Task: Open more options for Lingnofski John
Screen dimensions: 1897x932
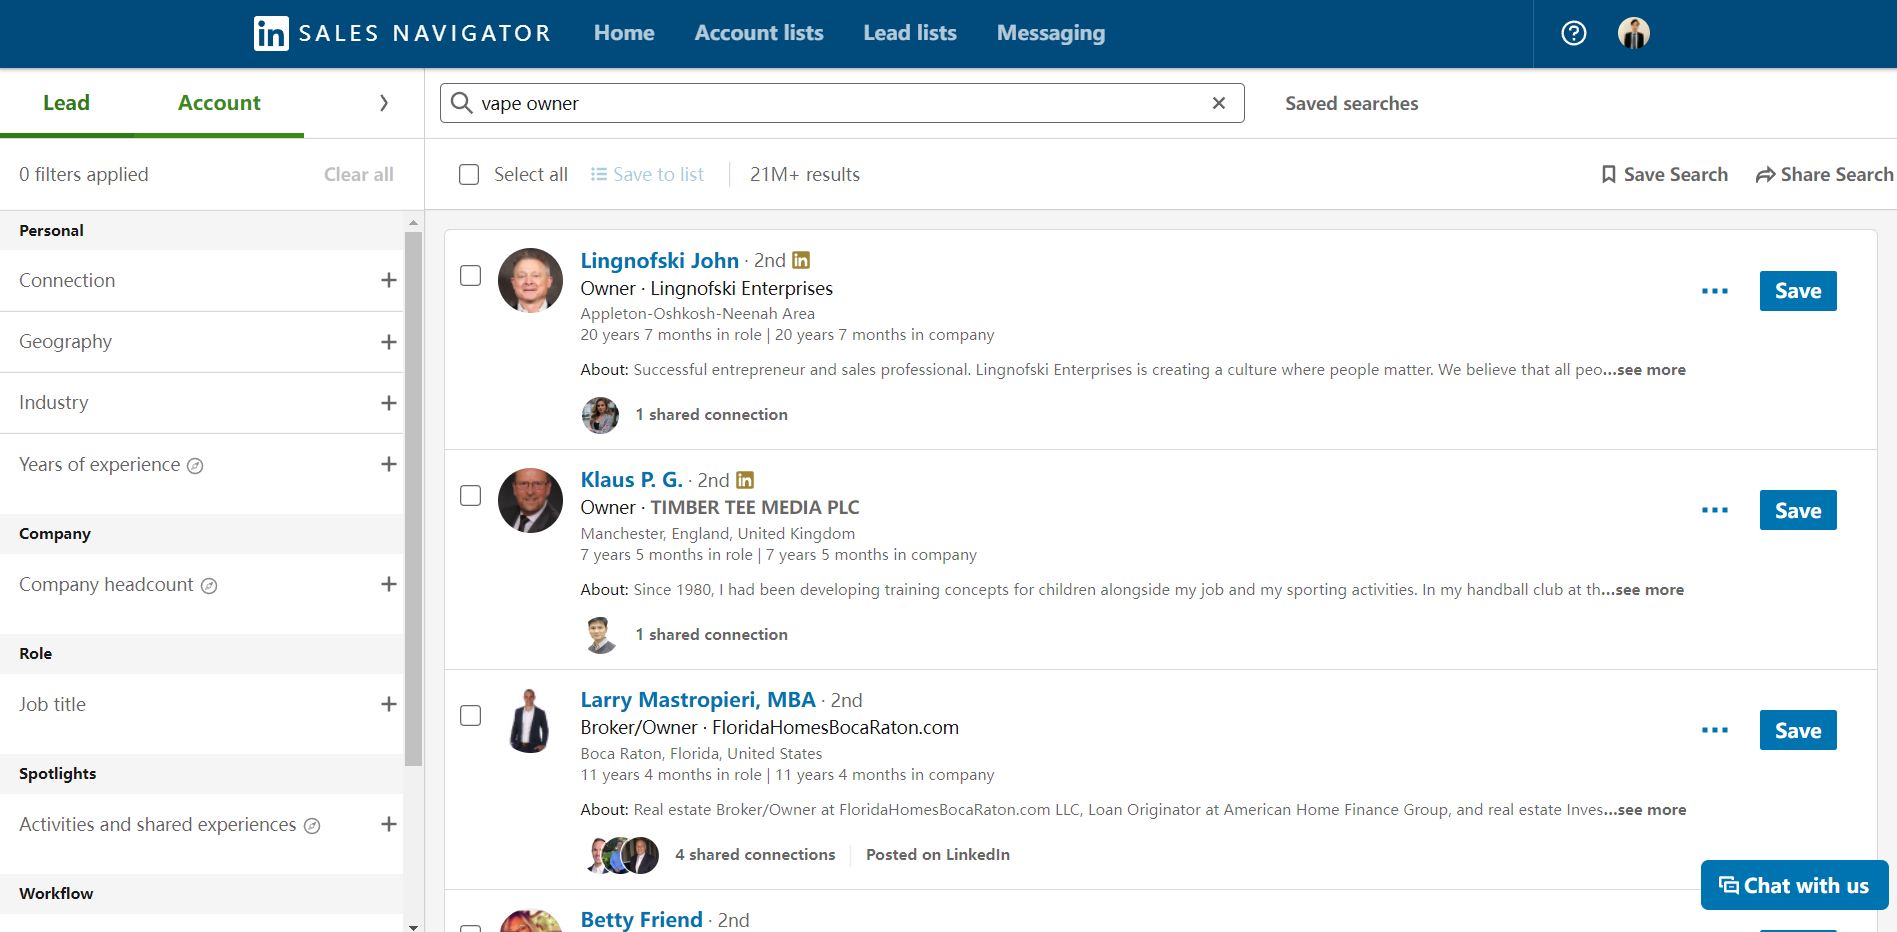Action: click(x=1714, y=291)
